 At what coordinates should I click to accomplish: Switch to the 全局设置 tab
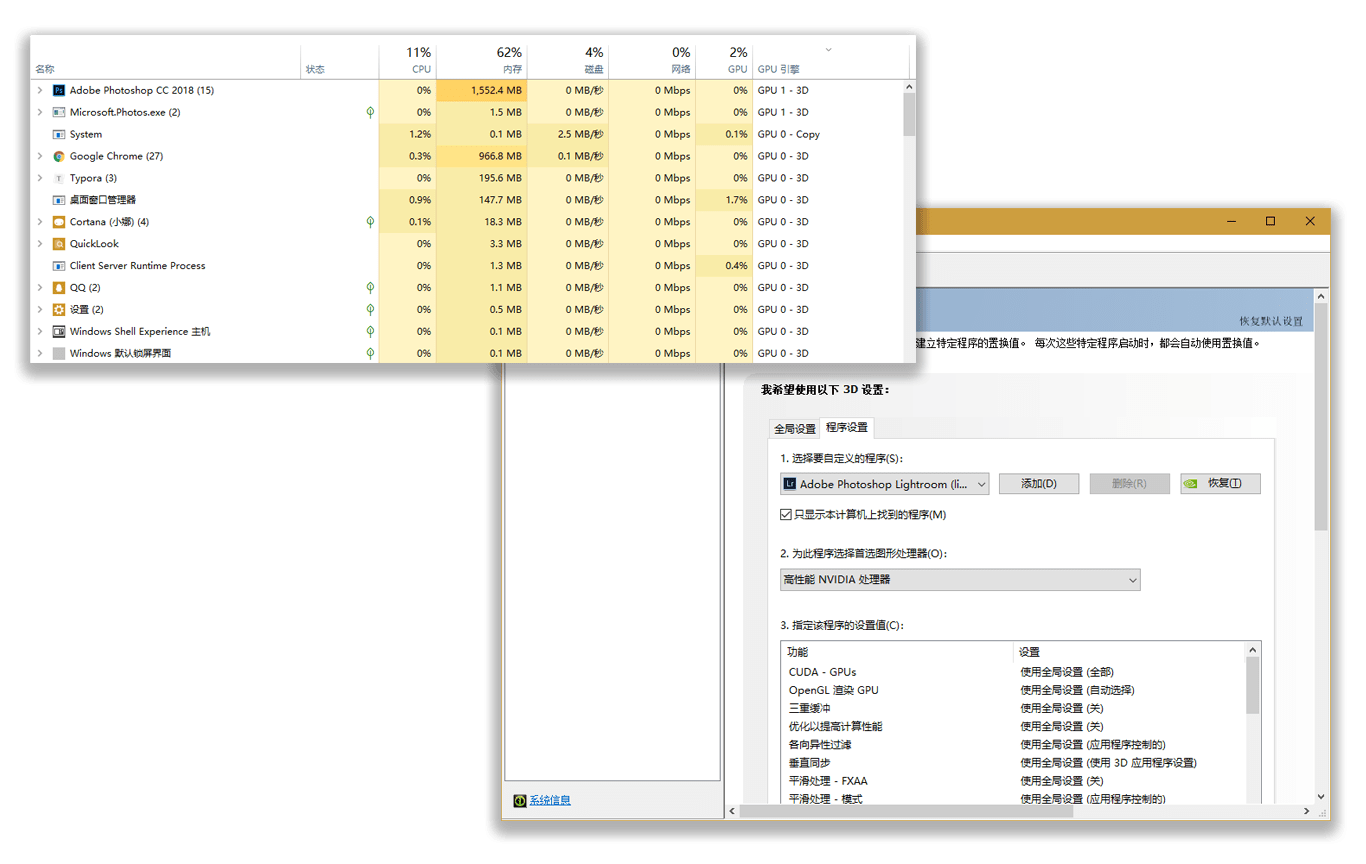point(795,429)
